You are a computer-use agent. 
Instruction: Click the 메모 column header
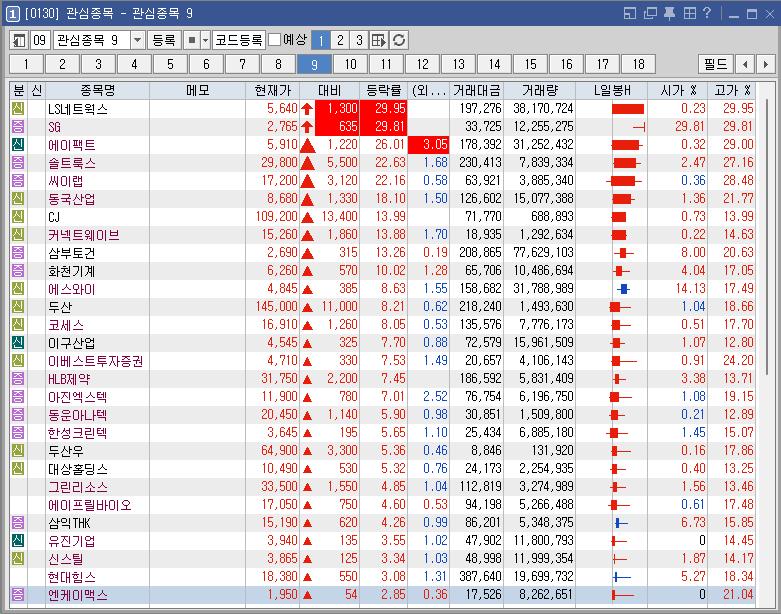tap(197, 91)
